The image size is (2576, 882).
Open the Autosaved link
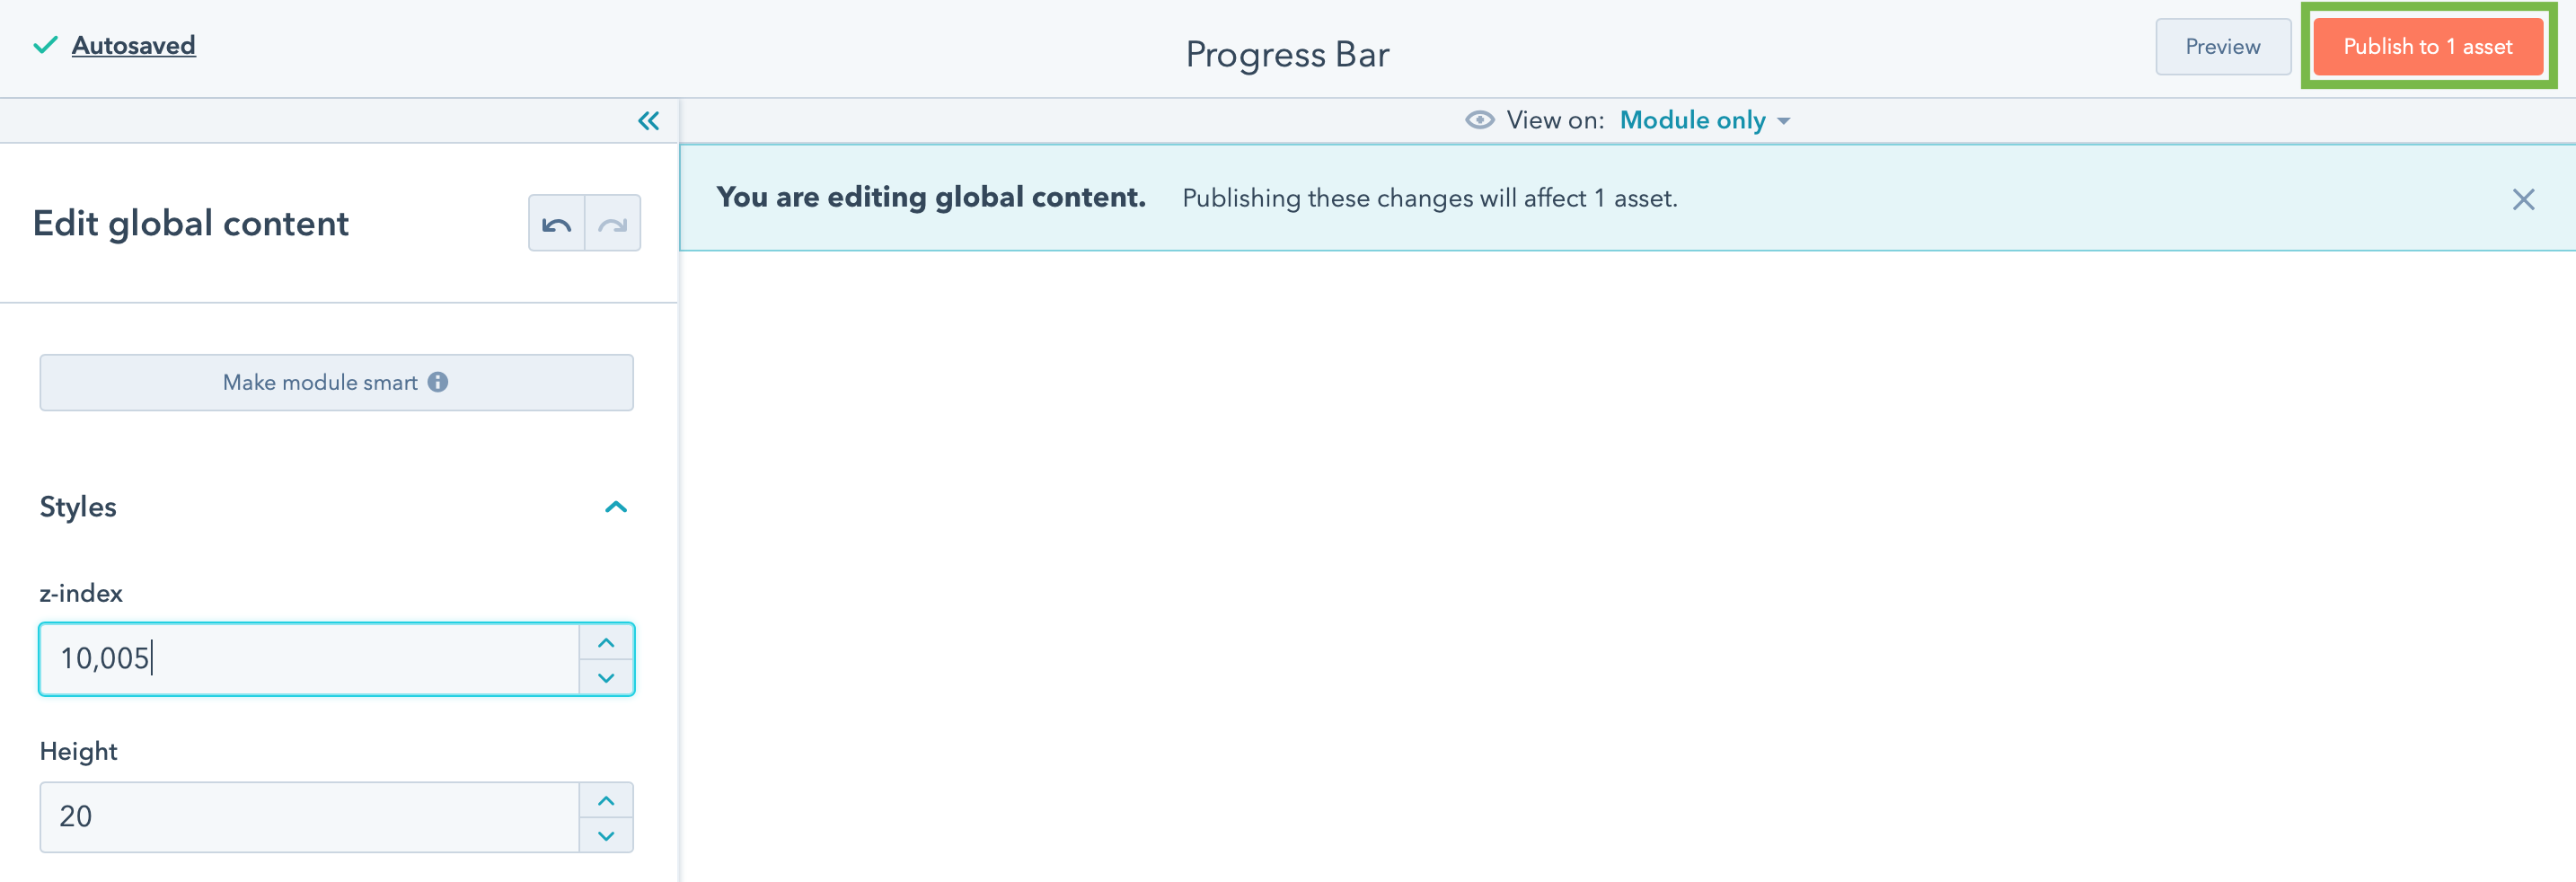[x=133, y=45]
